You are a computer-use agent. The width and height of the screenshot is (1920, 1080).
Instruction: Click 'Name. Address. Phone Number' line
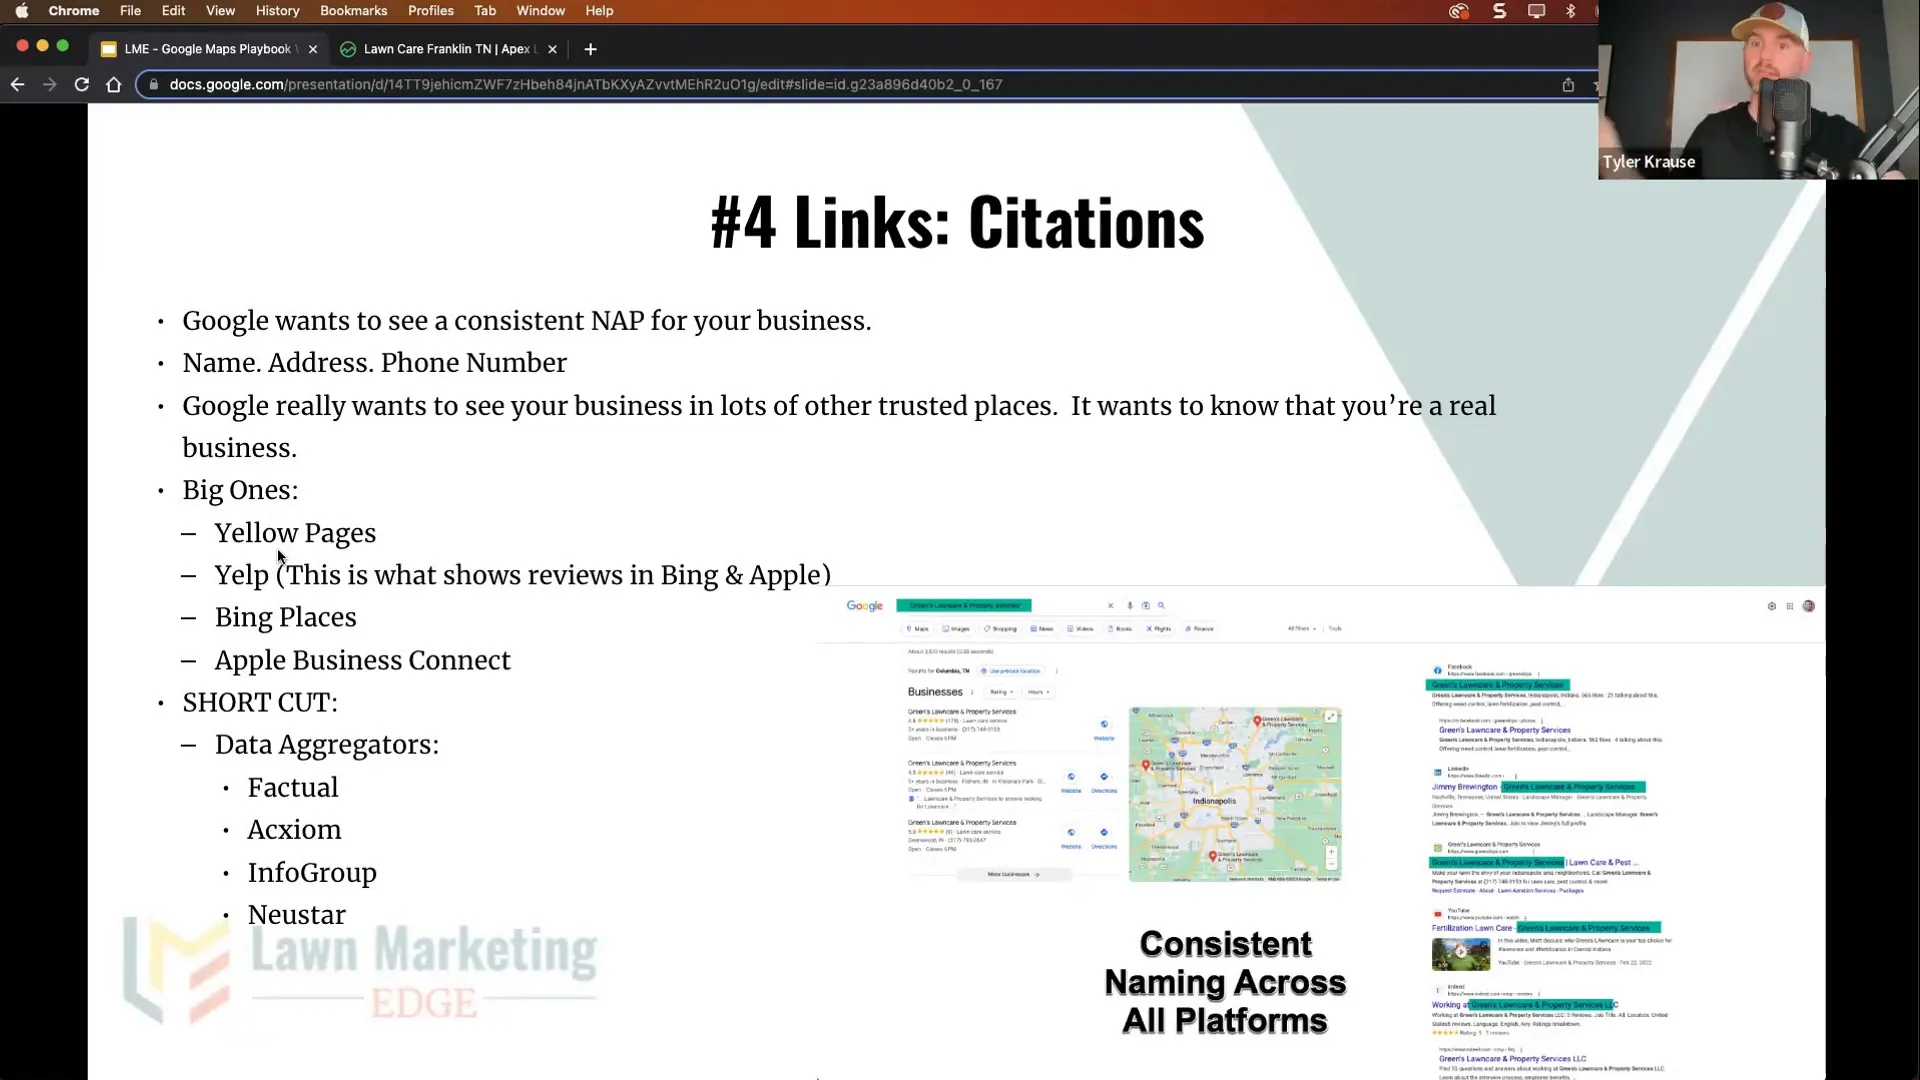click(x=374, y=363)
